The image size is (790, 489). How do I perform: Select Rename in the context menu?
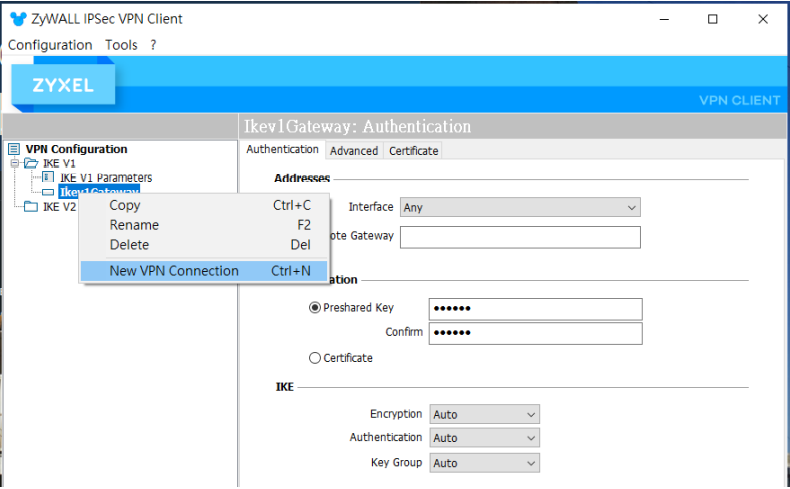(x=134, y=225)
